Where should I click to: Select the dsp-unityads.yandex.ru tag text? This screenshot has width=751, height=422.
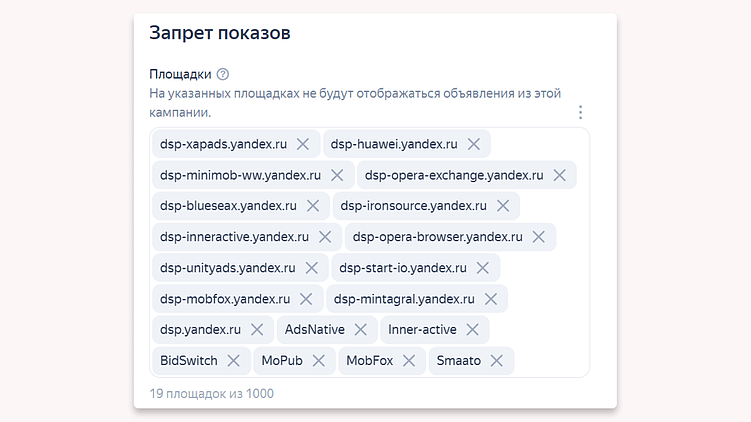coord(228,268)
